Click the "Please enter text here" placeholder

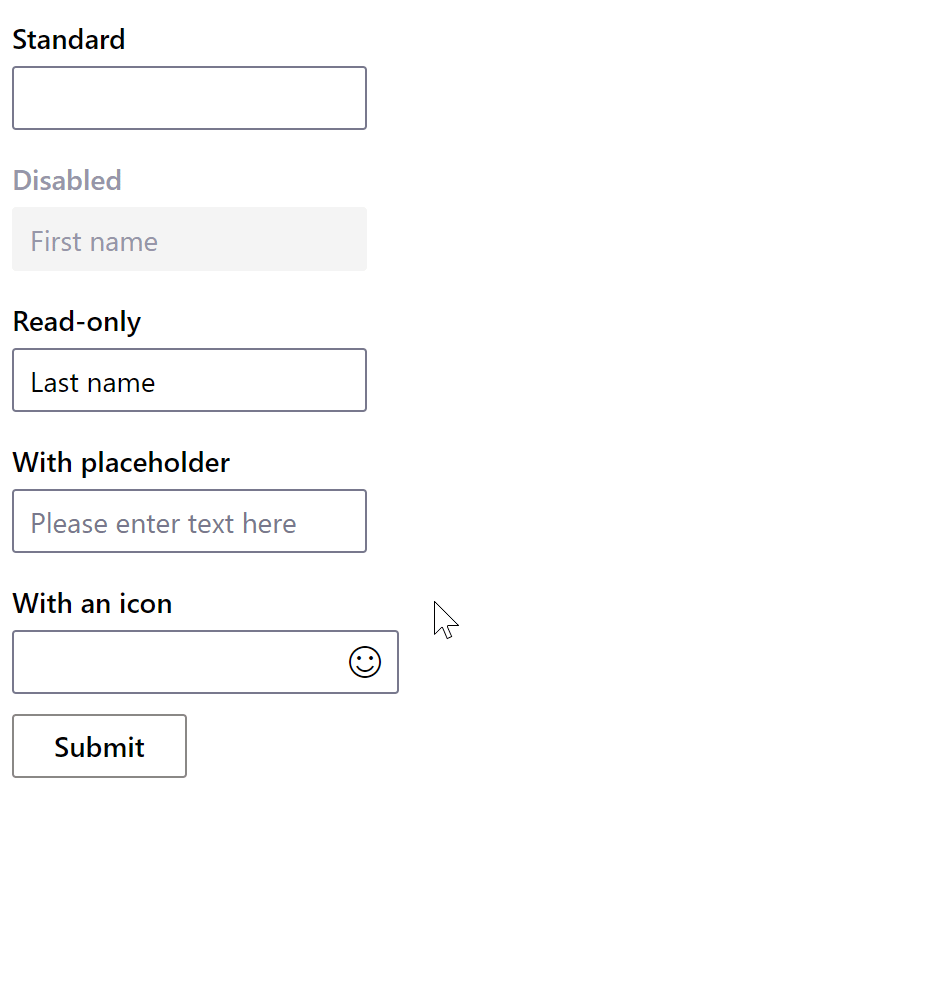[163, 524]
